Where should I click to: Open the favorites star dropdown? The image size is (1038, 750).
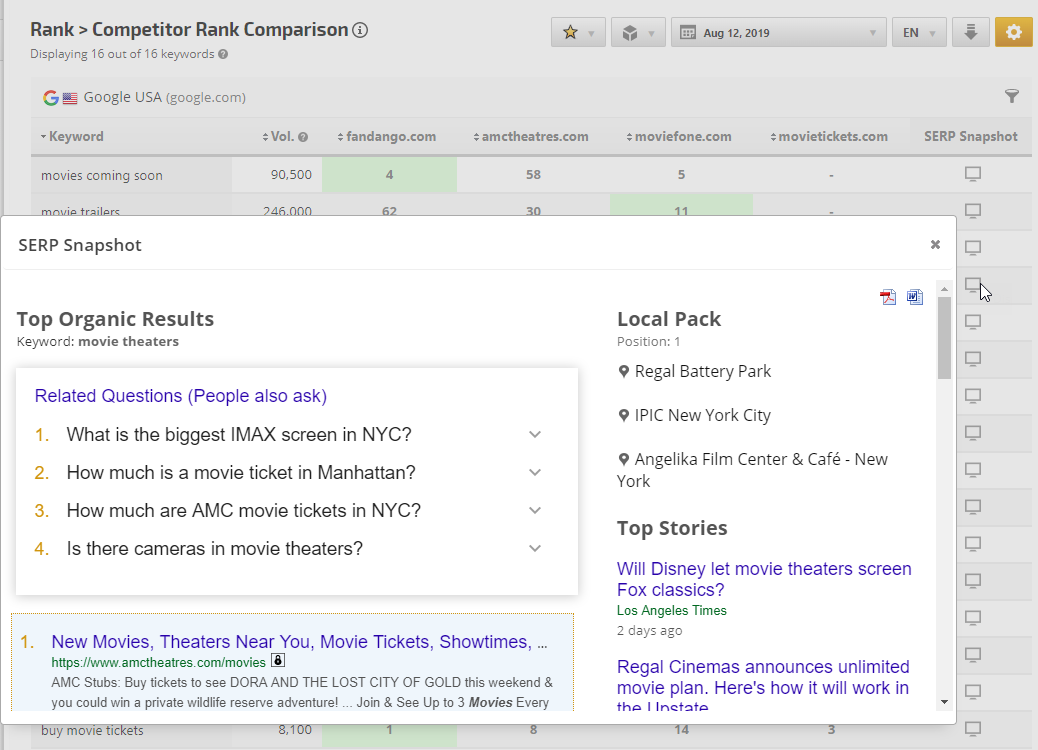pos(578,32)
